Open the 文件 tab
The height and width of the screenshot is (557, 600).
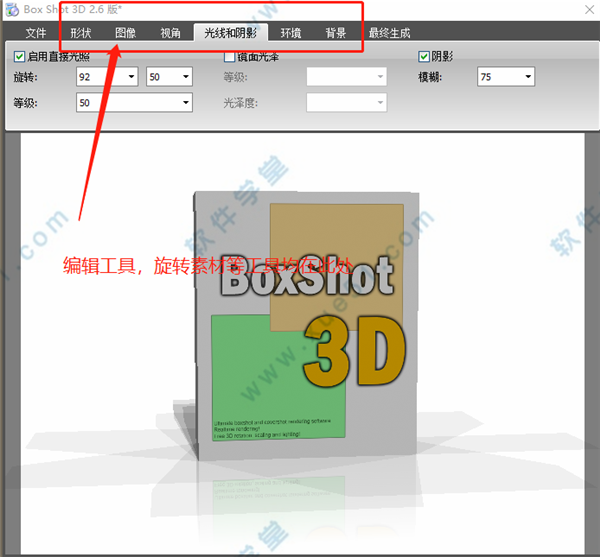click(36, 33)
